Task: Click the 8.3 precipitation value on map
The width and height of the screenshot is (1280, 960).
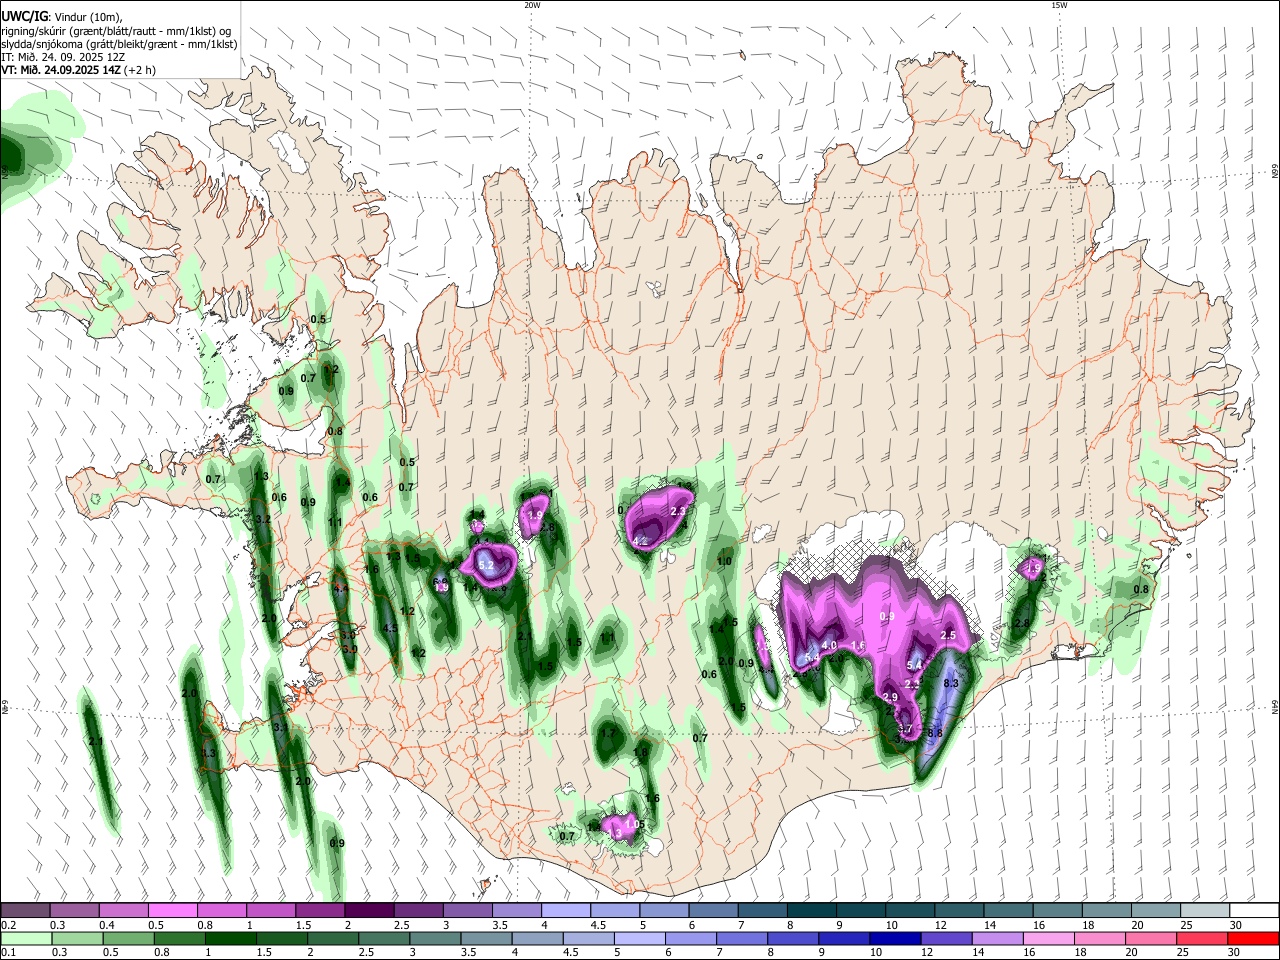Action: (x=951, y=684)
